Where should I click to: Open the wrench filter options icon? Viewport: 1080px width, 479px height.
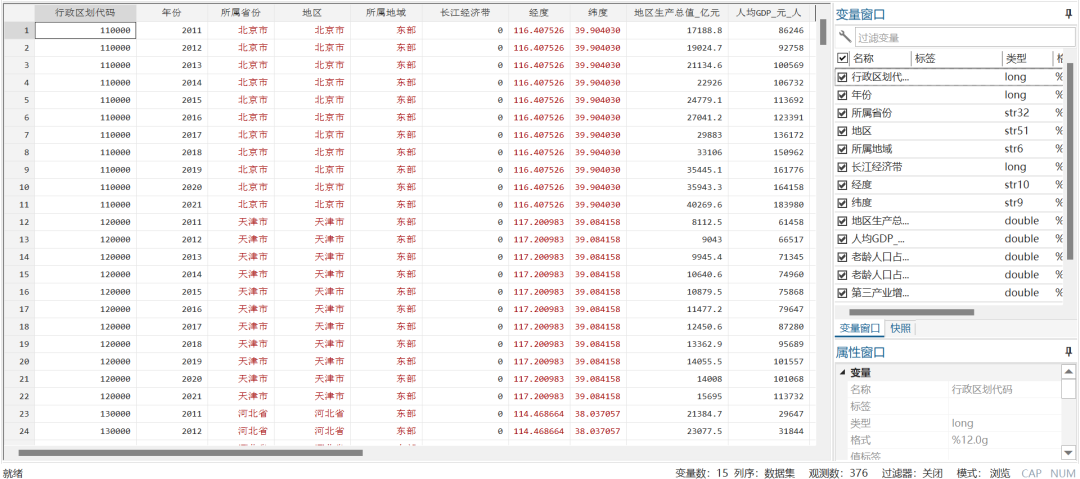[x=844, y=37]
